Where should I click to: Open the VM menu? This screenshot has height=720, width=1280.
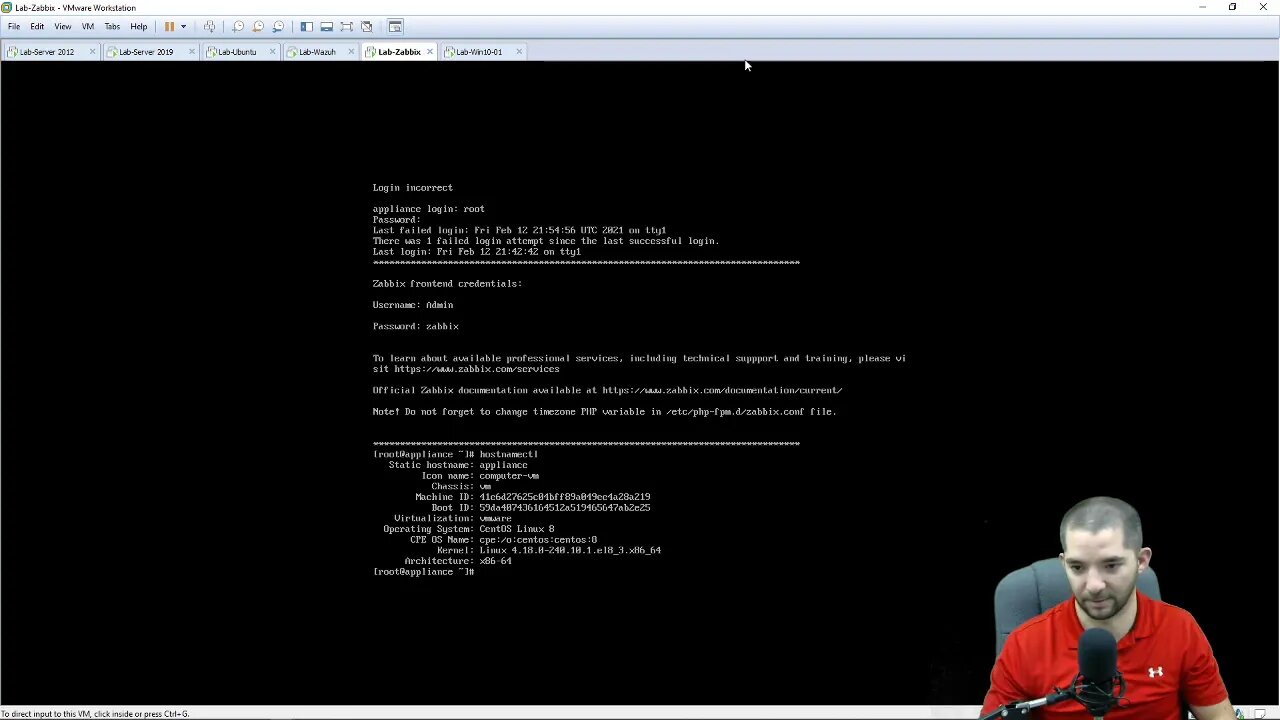pos(88,27)
